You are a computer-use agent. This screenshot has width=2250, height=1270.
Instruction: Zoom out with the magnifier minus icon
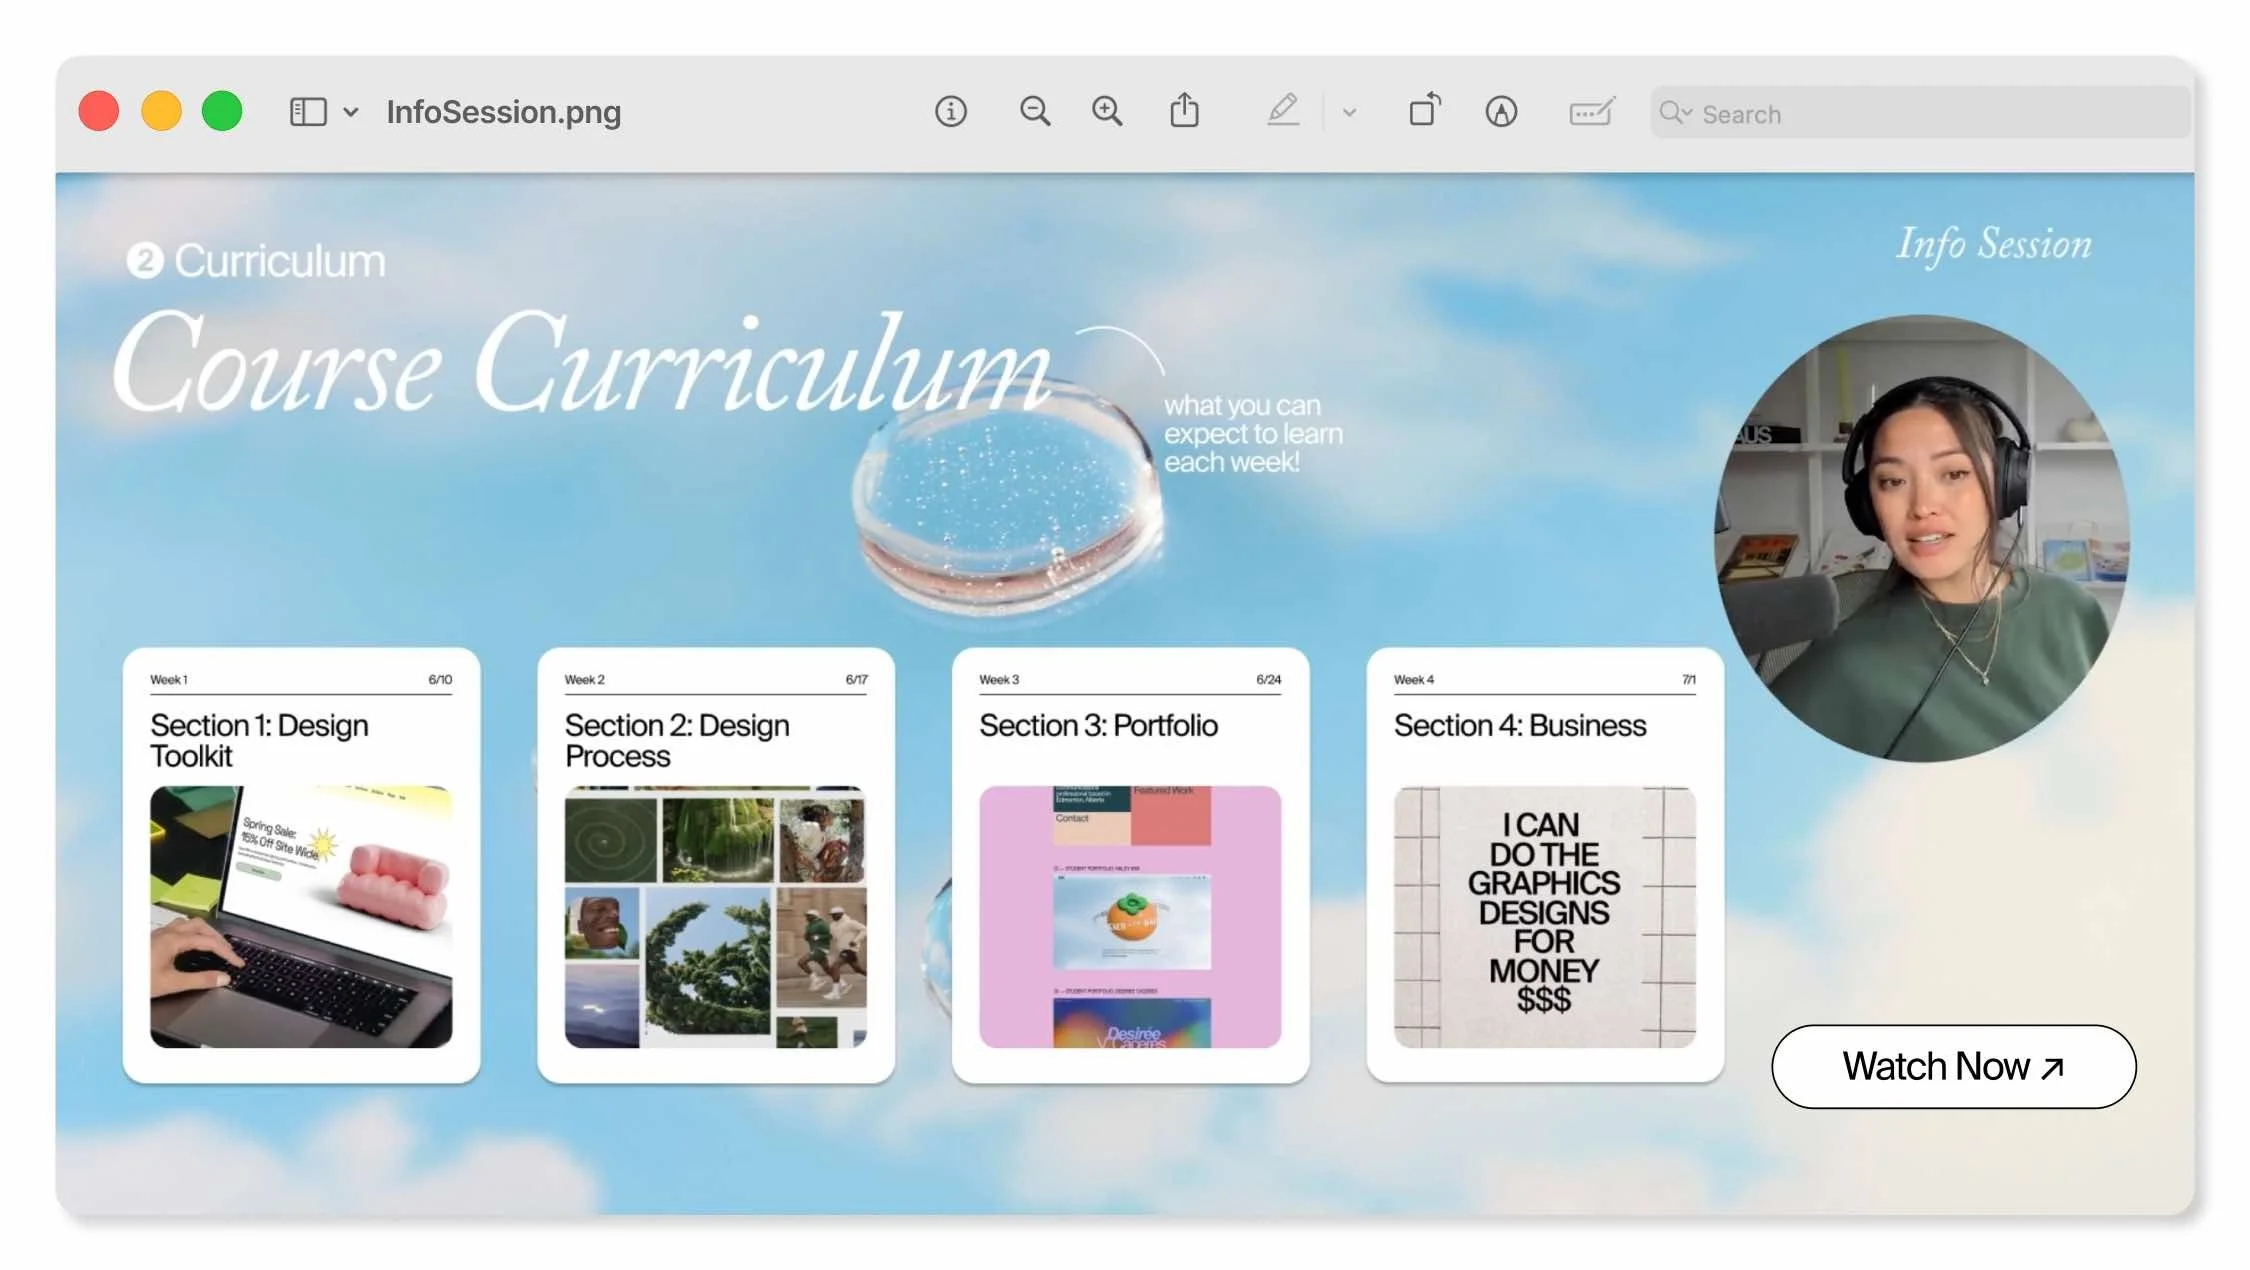tap(1034, 111)
